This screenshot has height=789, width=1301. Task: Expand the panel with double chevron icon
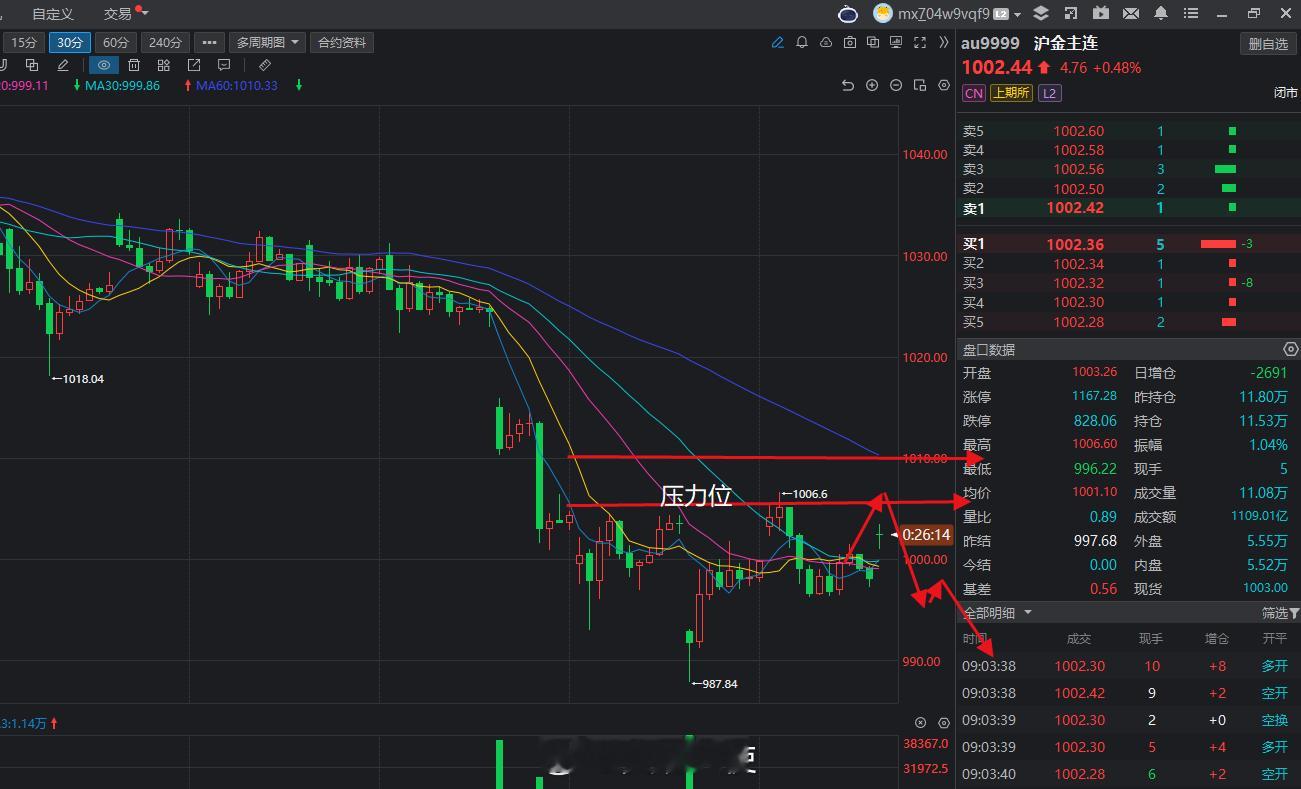click(x=944, y=43)
